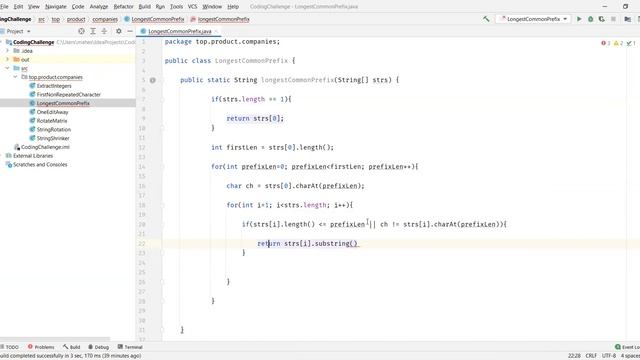This screenshot has width=640, height=360.
Task: Open the Edit menu
Action: pyautogui.click(x=18, y=7)
